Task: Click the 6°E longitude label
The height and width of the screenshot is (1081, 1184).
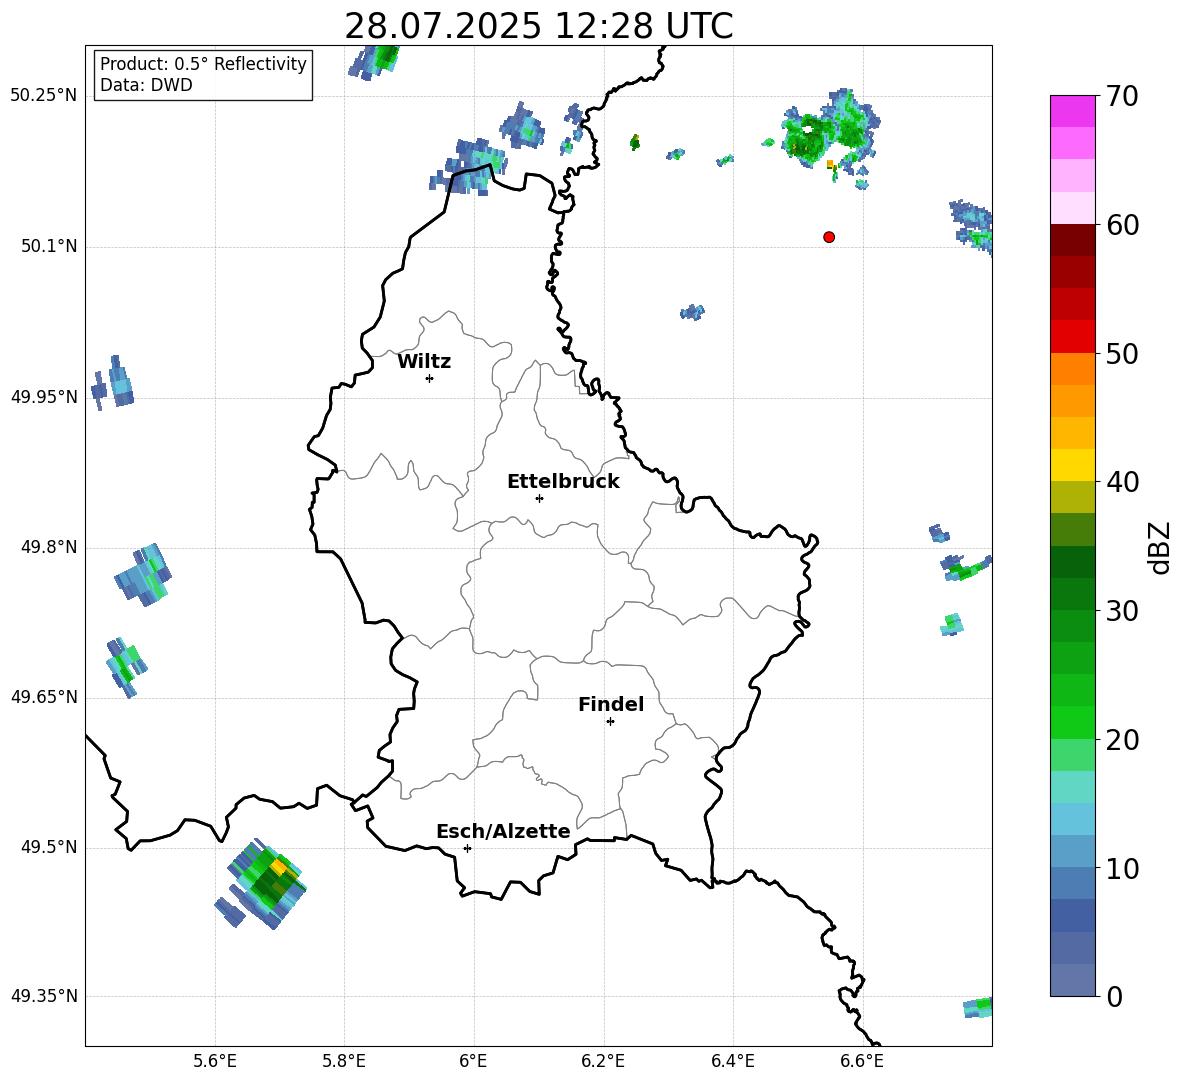Action: (473, 1061)
